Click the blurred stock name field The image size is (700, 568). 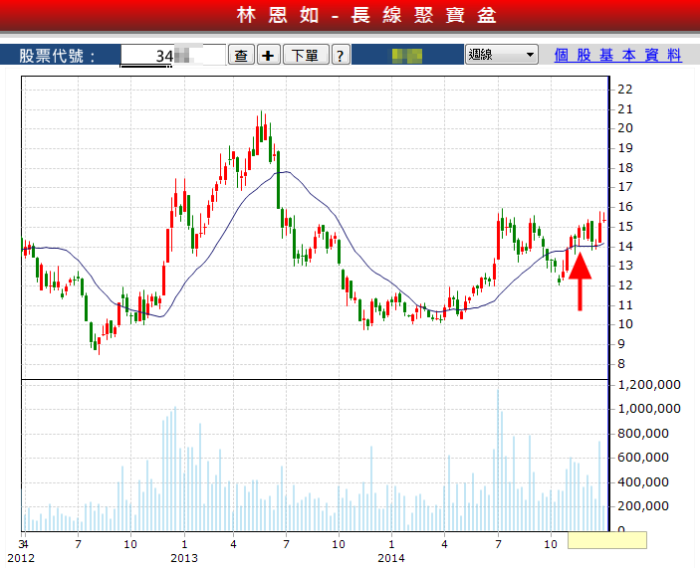point(407,55)
